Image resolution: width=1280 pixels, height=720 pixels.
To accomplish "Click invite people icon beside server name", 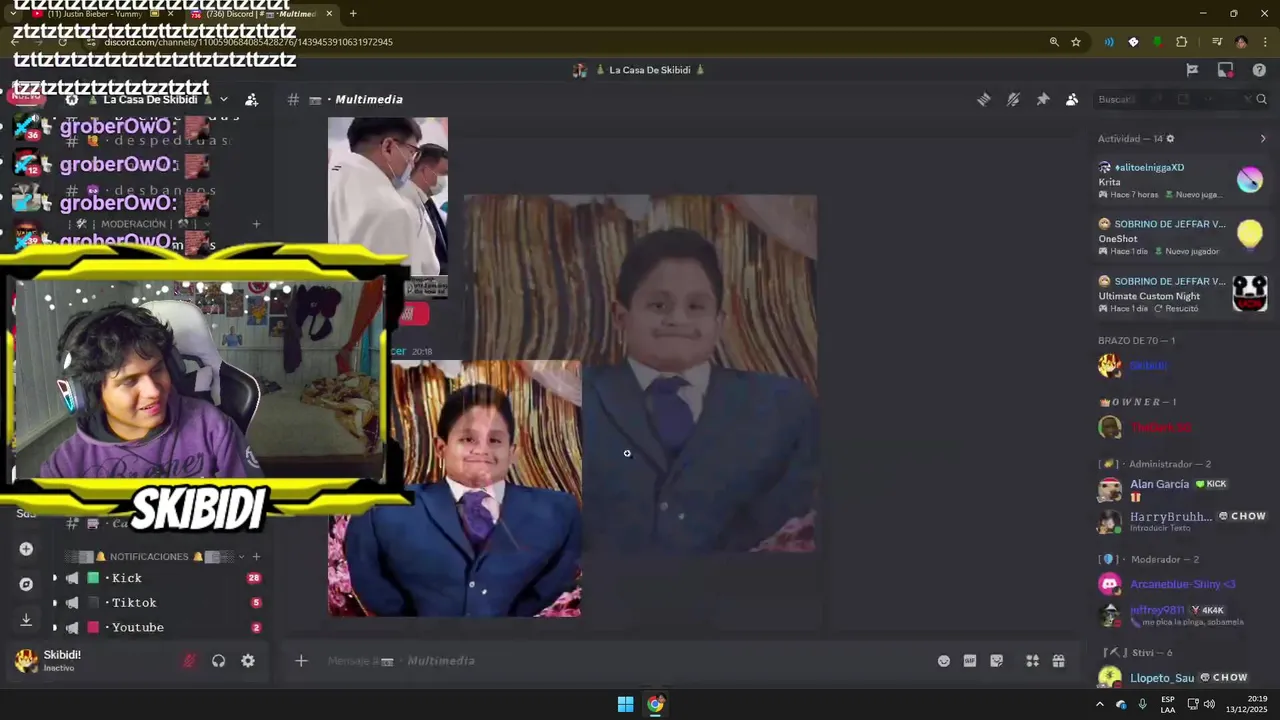I will tap(251, 99).
